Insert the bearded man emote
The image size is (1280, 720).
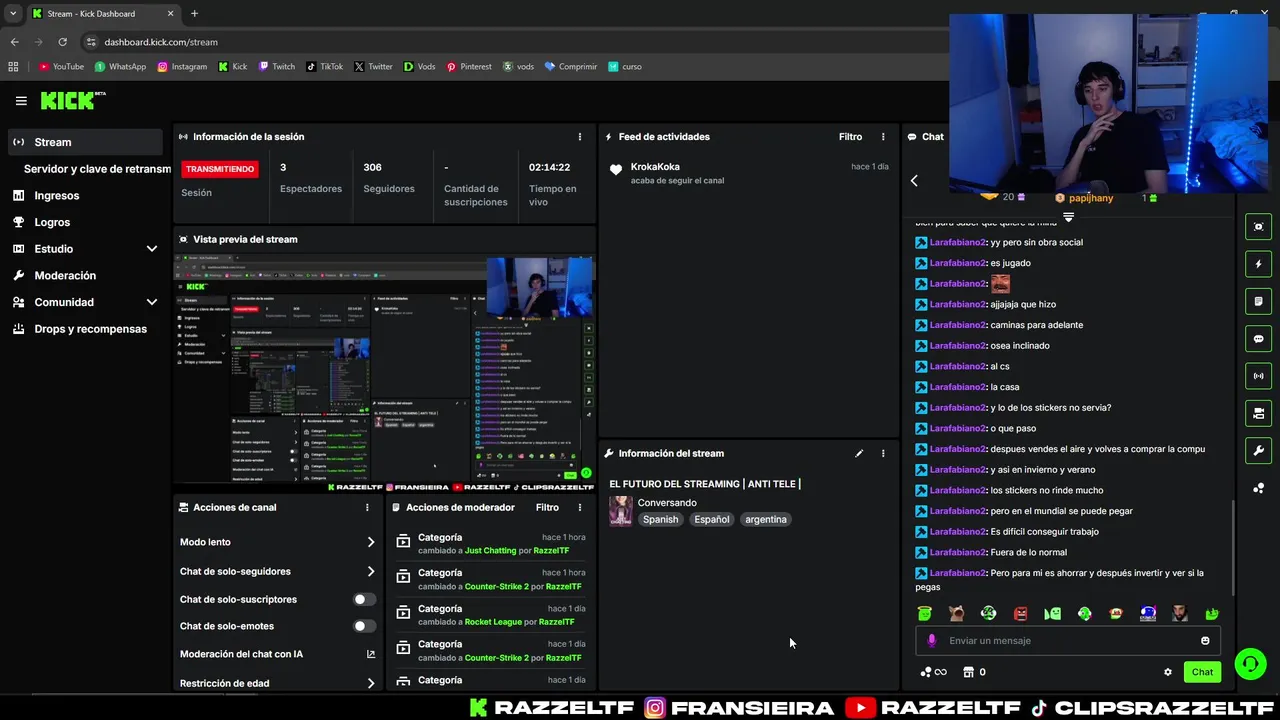pos(1180,613)
